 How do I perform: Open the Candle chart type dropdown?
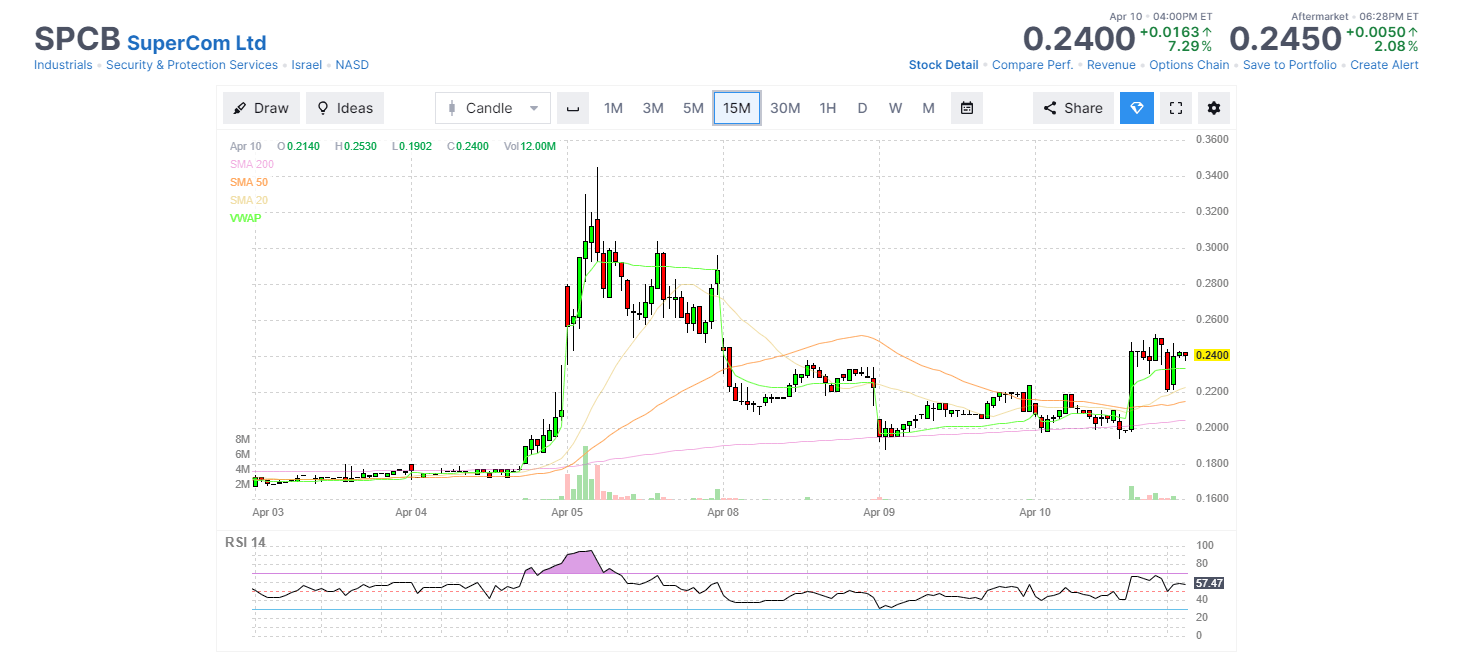[492, 107]
